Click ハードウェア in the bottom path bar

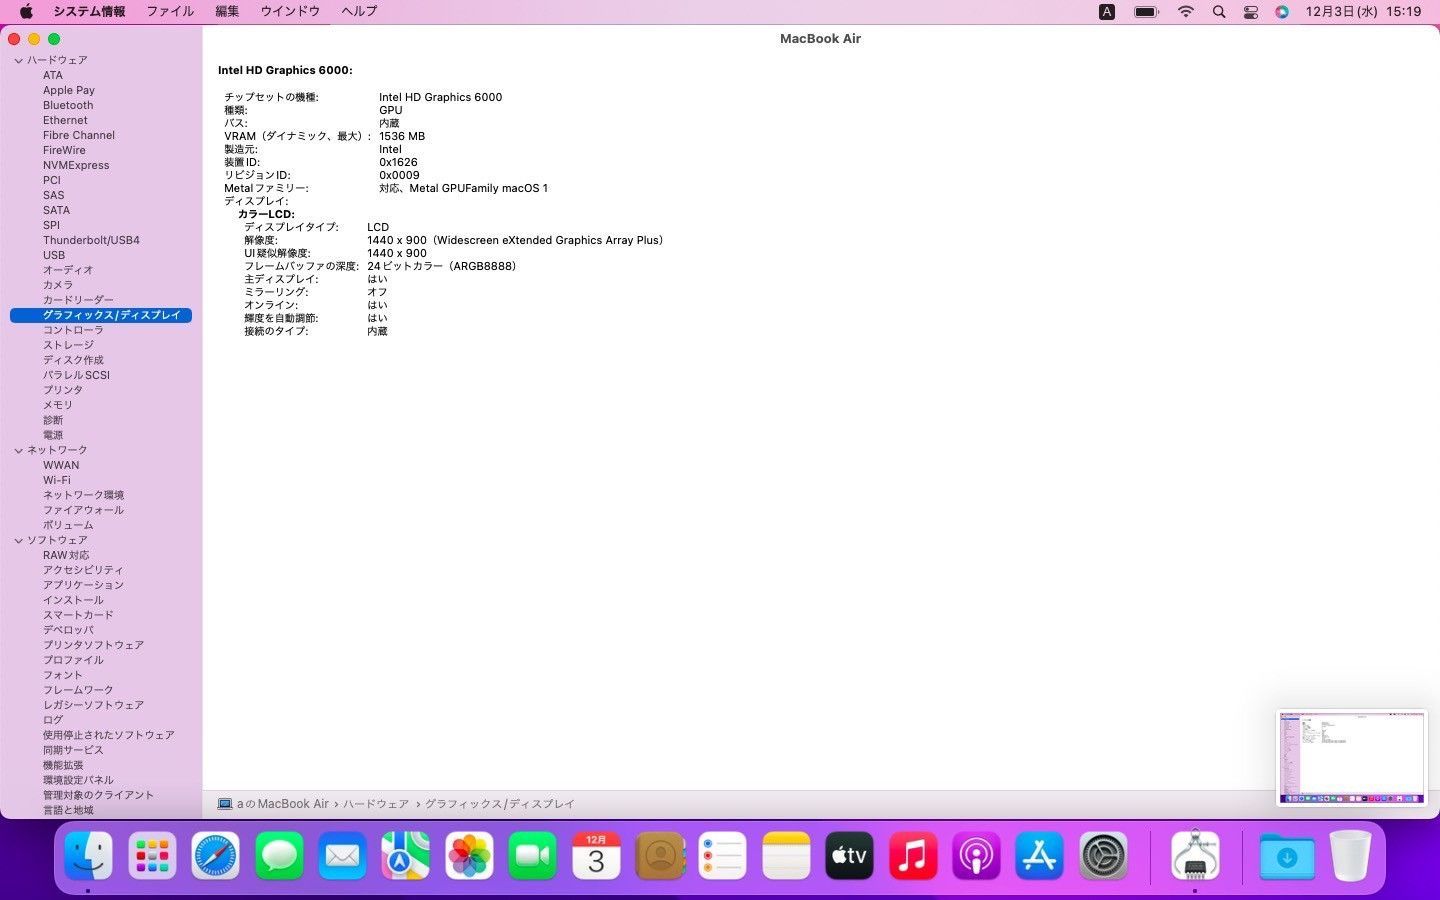click(x=376, y=804)
